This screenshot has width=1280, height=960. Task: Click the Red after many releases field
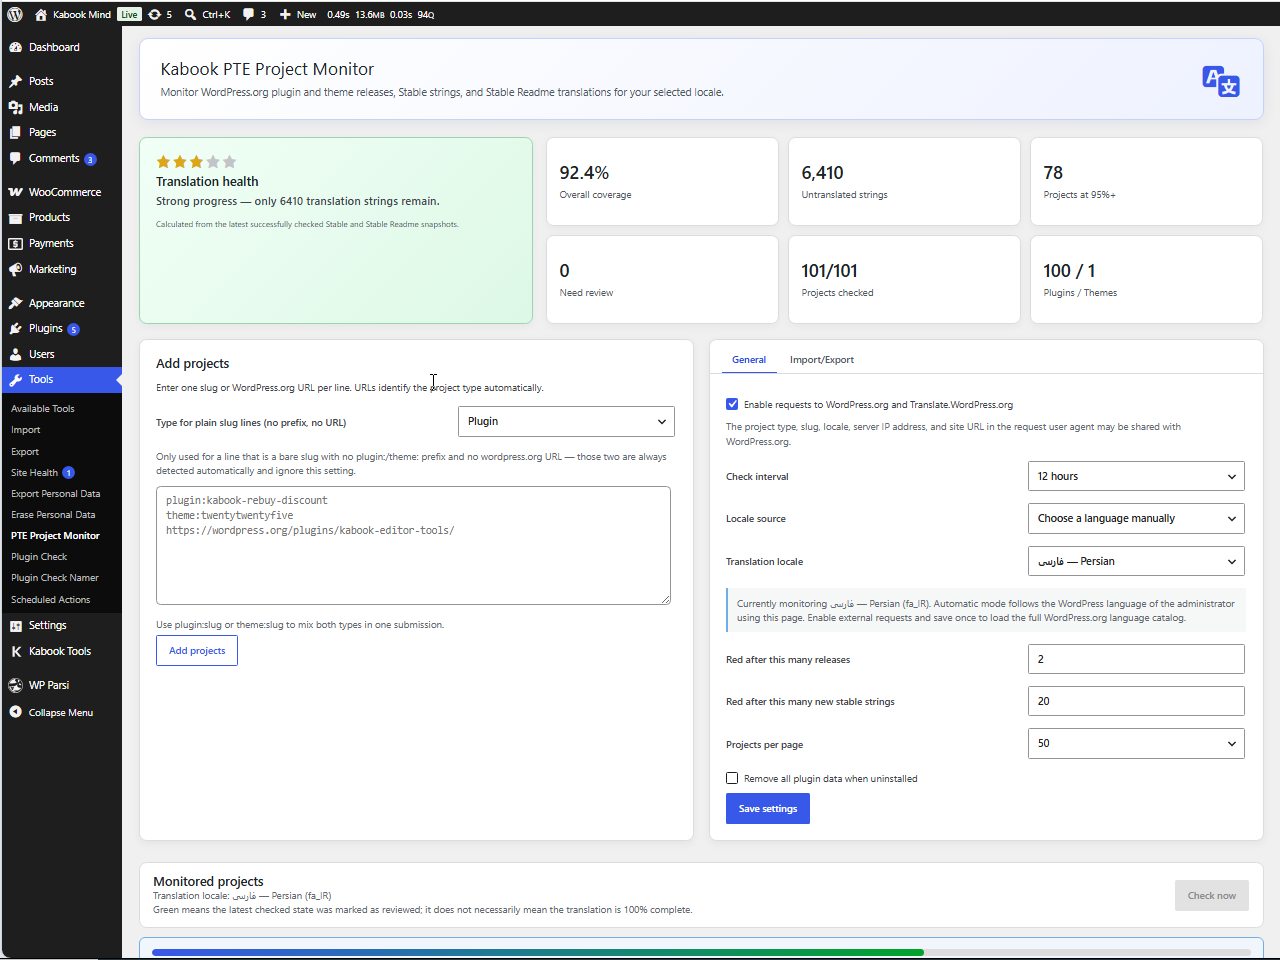point(1136,659)
